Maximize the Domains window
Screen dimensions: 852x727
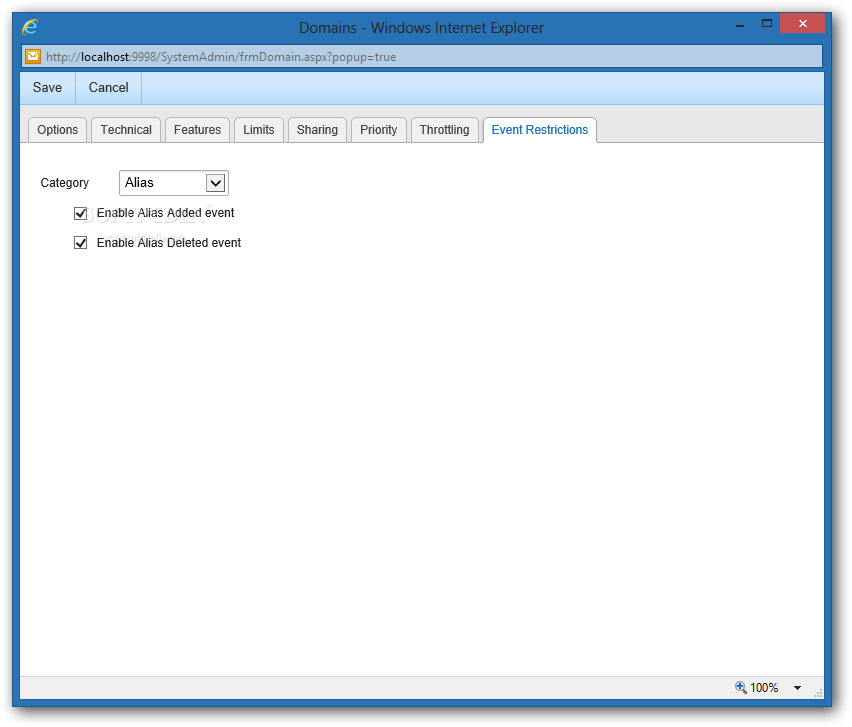(767, 23)
